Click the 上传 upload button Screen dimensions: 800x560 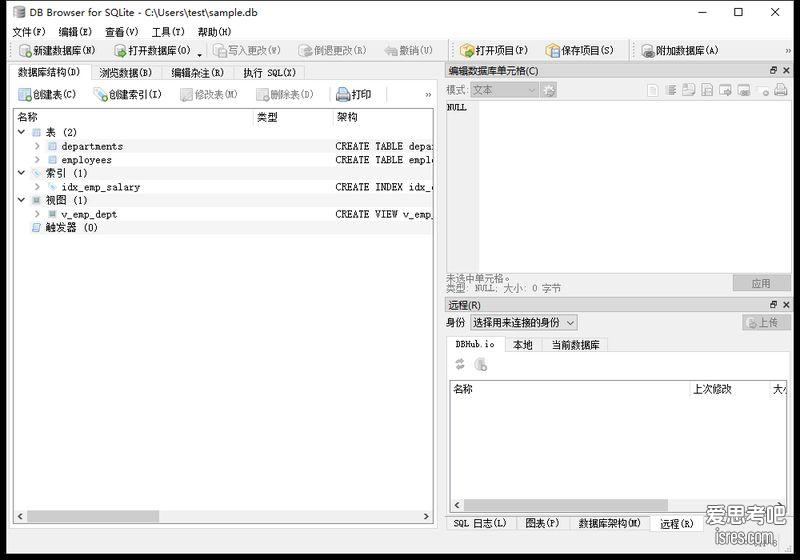(x=766, y=322)
